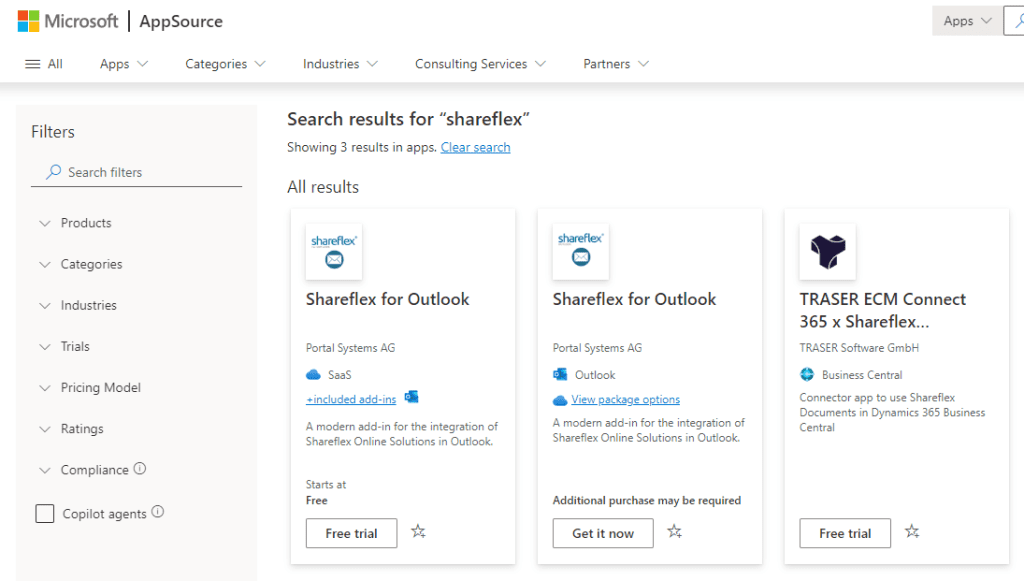The image size is (1024, 581).
Task: Click the Get it now button
Action: click(x=603, y=533)
